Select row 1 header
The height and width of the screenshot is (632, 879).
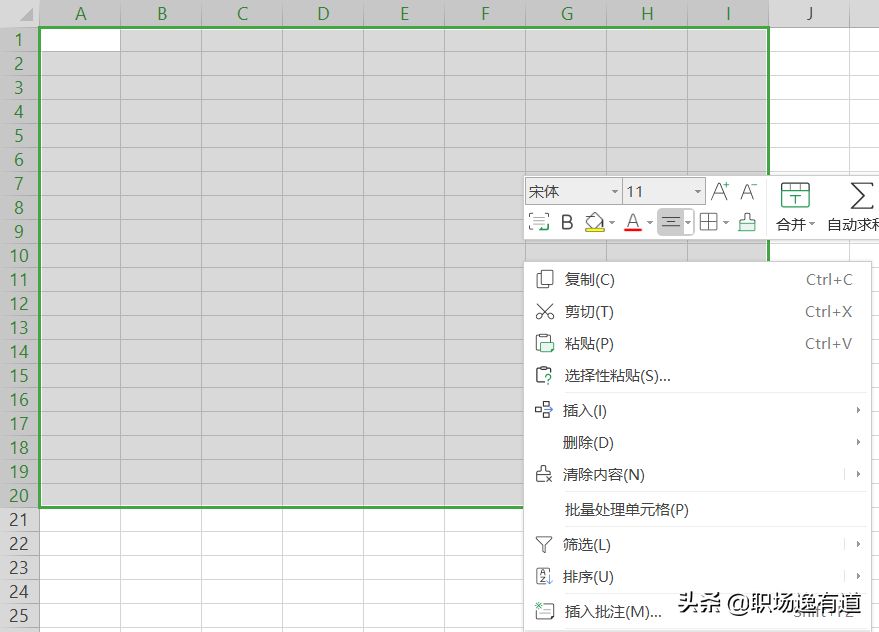[x=19, y=40]
